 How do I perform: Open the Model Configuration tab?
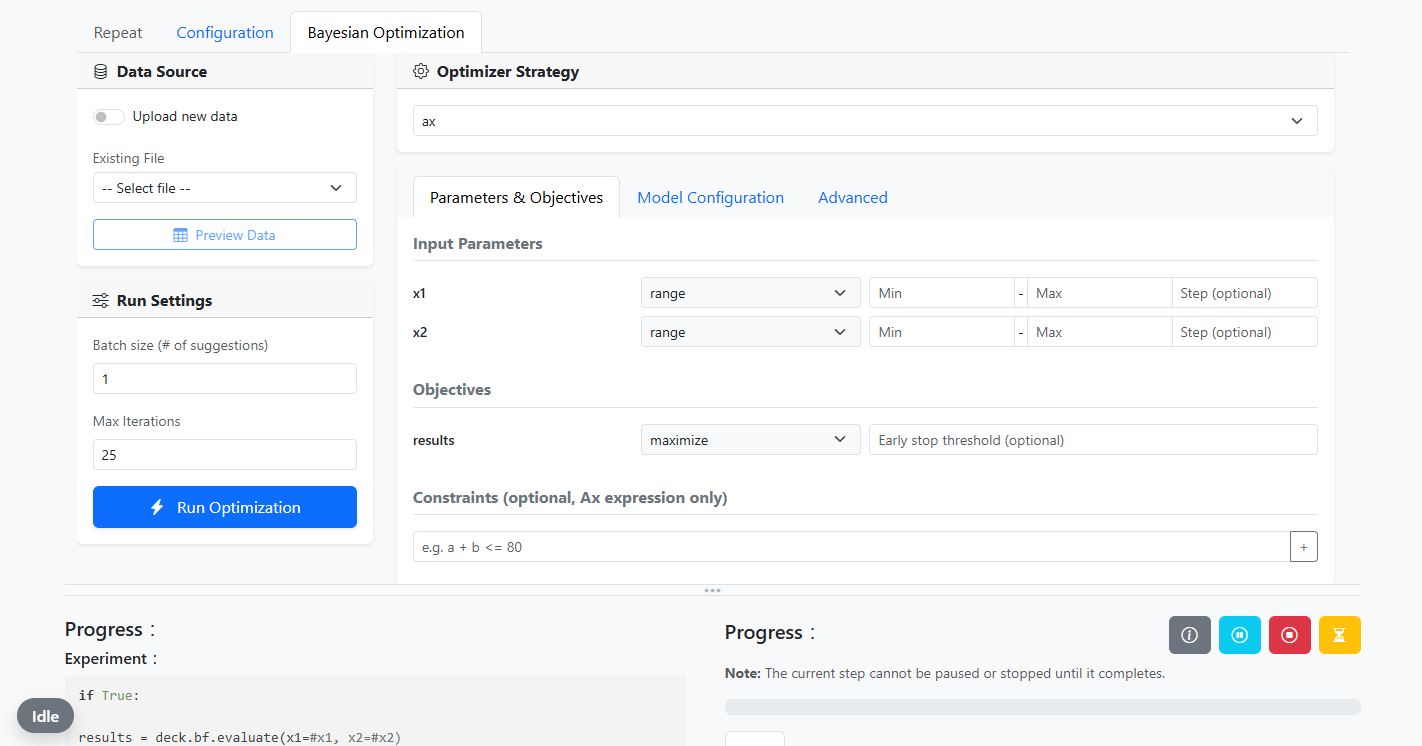711,198
